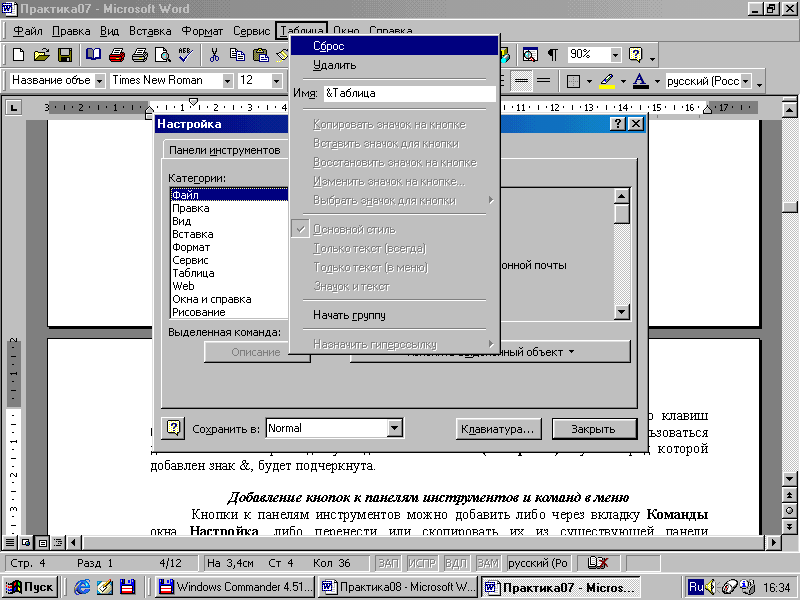Click the open book icon in the toolbar
This screenshot has width=800, height=600.
93,55
